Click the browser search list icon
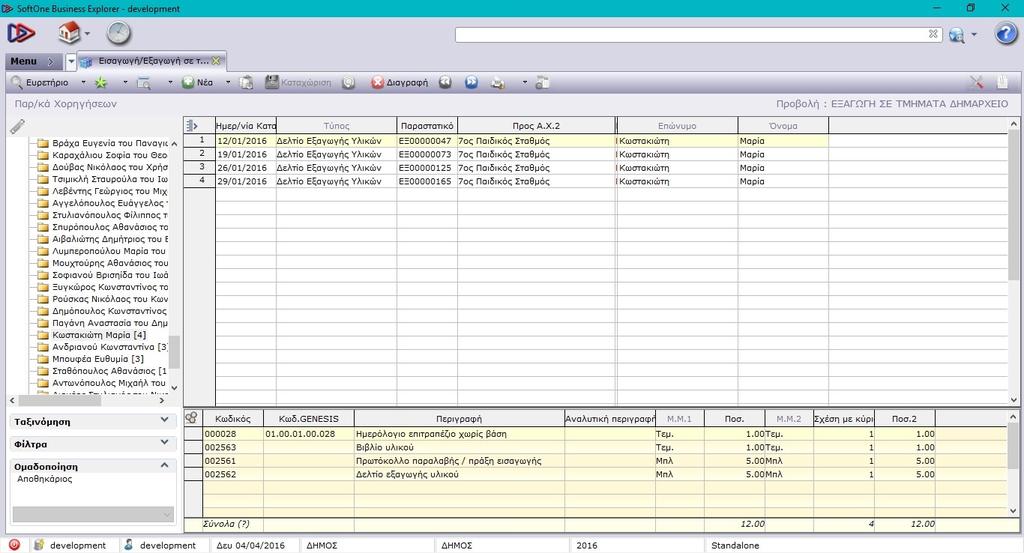The image size is (1024, 553). point(143,83)
